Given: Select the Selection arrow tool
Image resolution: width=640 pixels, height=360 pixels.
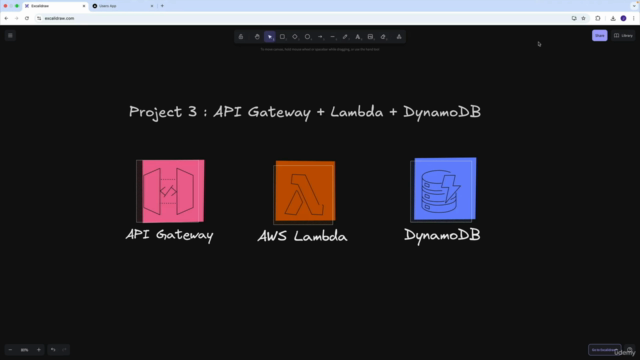Looking at the screenshot, I should tap(270, 37).
